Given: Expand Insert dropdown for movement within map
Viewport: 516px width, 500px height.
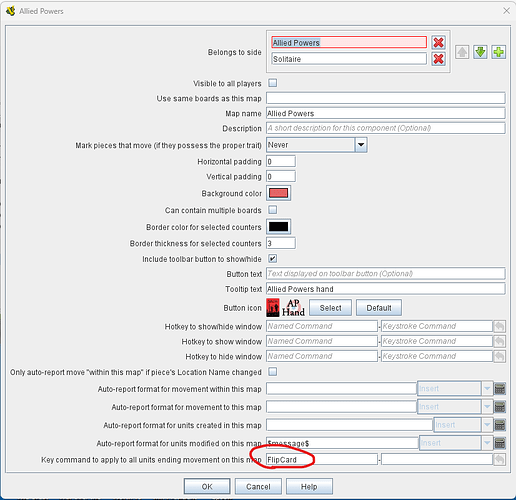Looking at the screenshot, I should [x=487, y=389].
